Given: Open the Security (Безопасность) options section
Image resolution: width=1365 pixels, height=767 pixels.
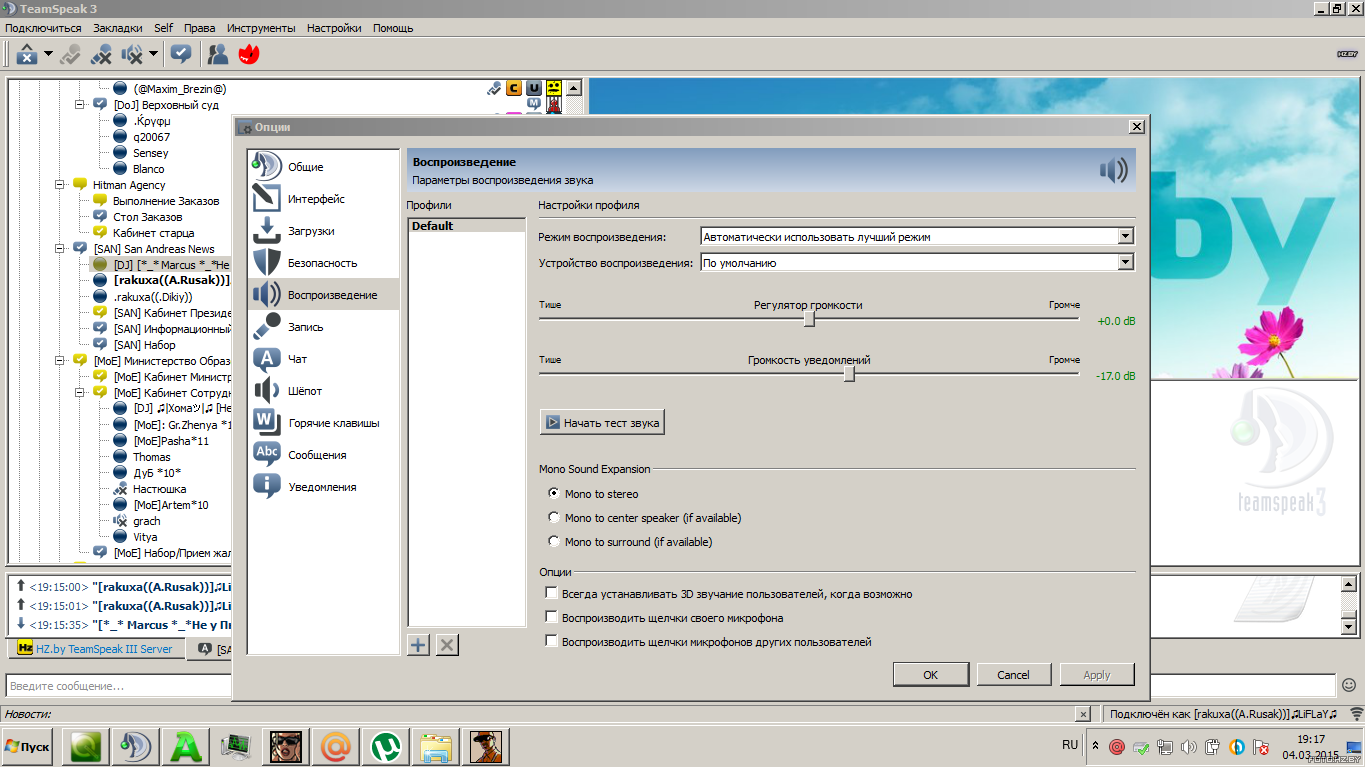Looking at the screenshot, I should pyautogui.click(x=323, y=263).
